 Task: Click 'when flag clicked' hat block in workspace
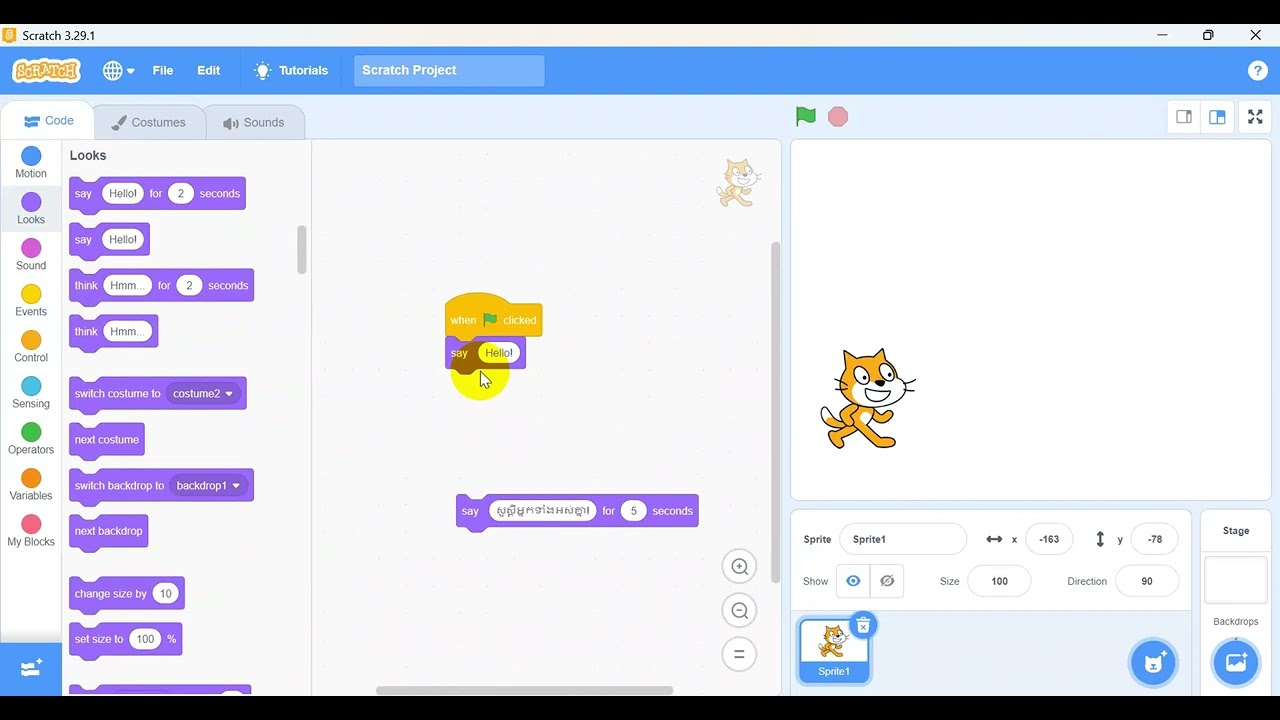pyautogui.click(x=494, y=316)
